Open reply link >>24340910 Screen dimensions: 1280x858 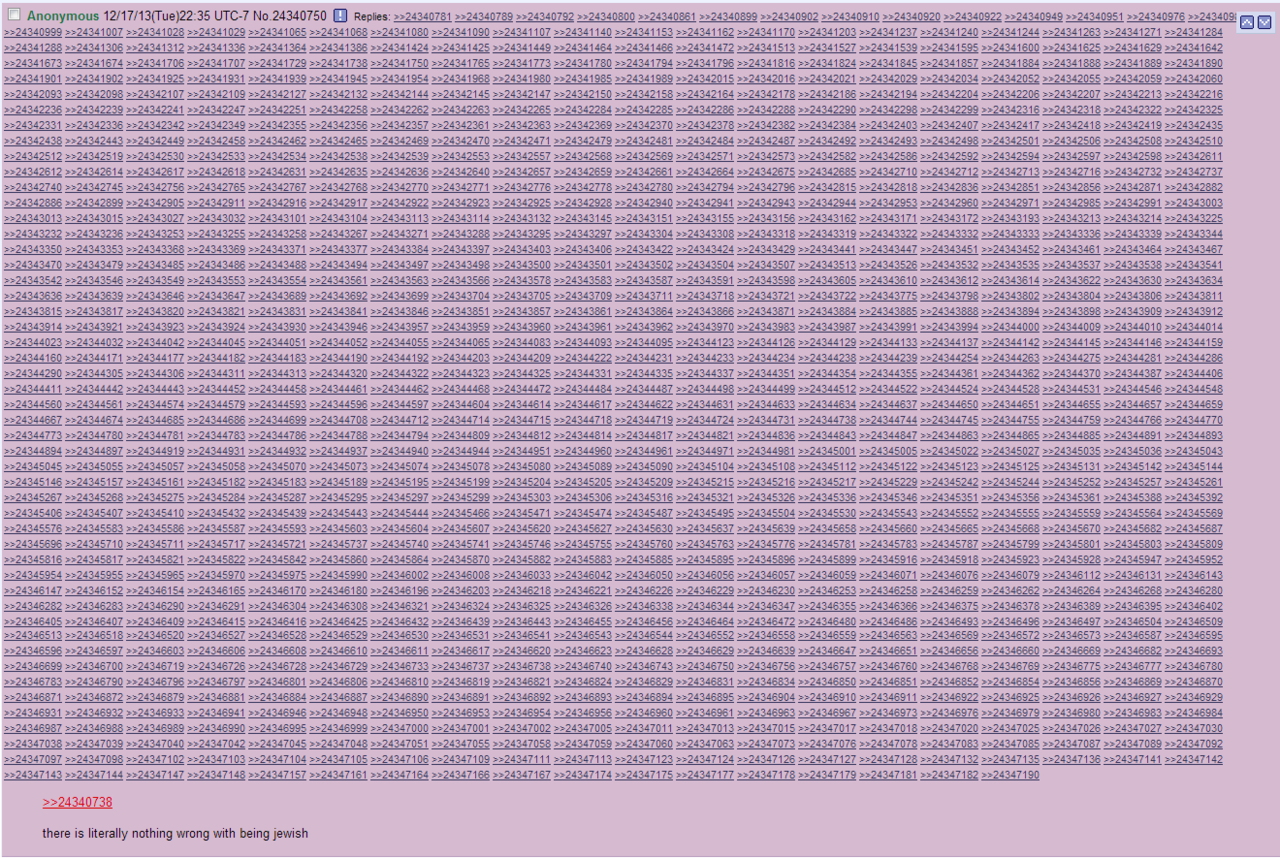pyautogui.click(x=851, y=18)
